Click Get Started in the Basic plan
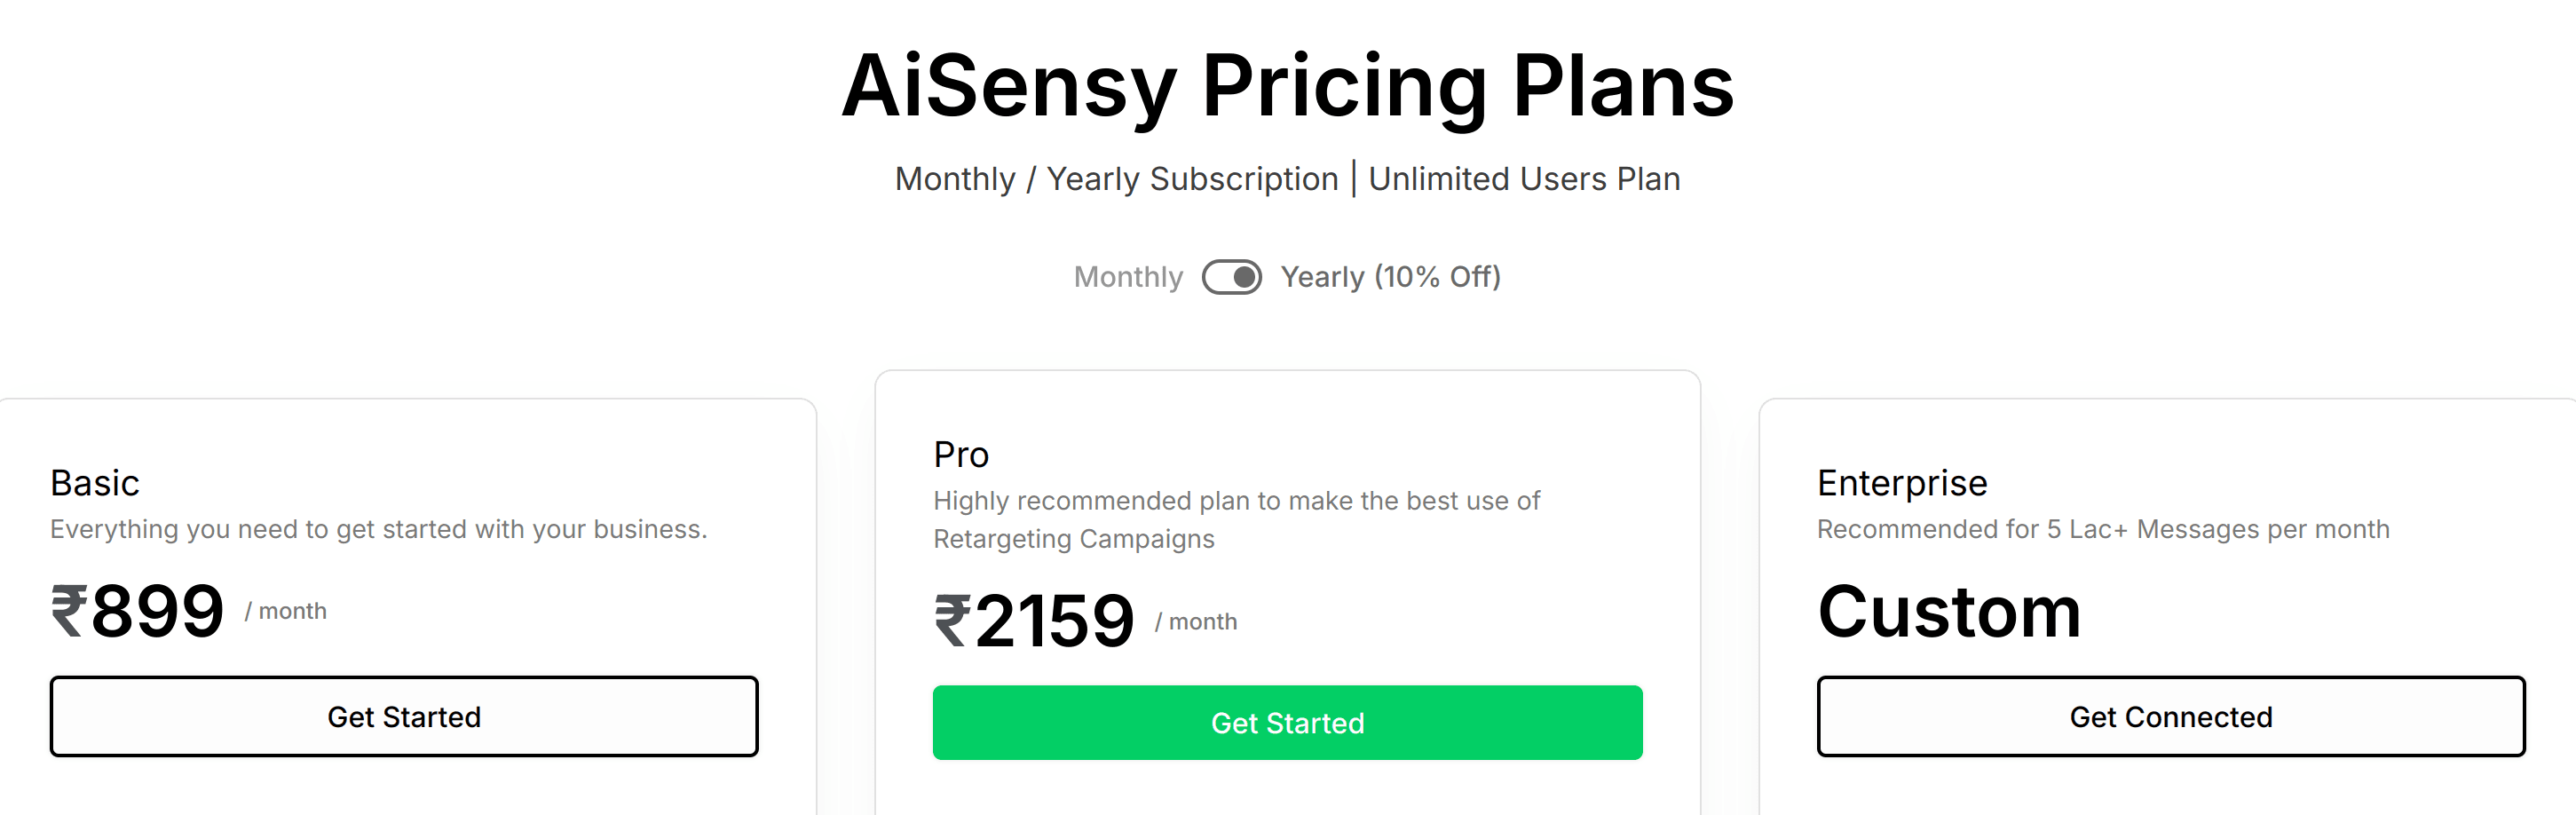Screen dimensions: 2576x815 (404, 716)
